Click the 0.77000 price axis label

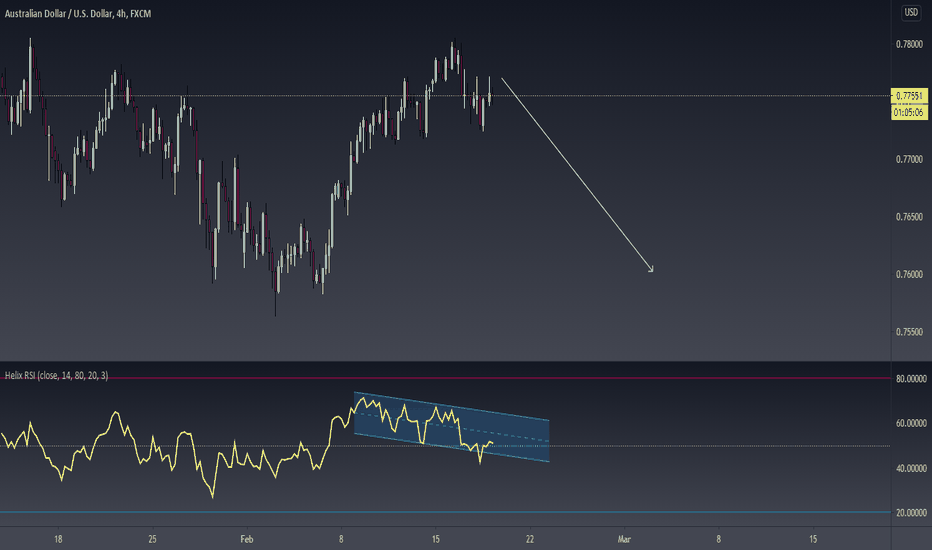(909, 159)
